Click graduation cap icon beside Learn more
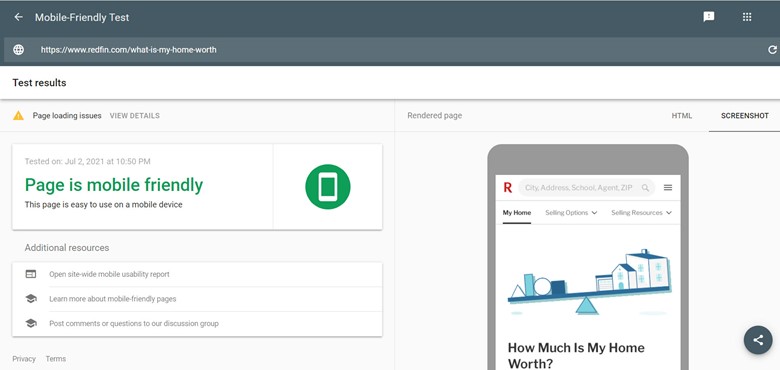The image size is (780, 370). coord(31,299)
